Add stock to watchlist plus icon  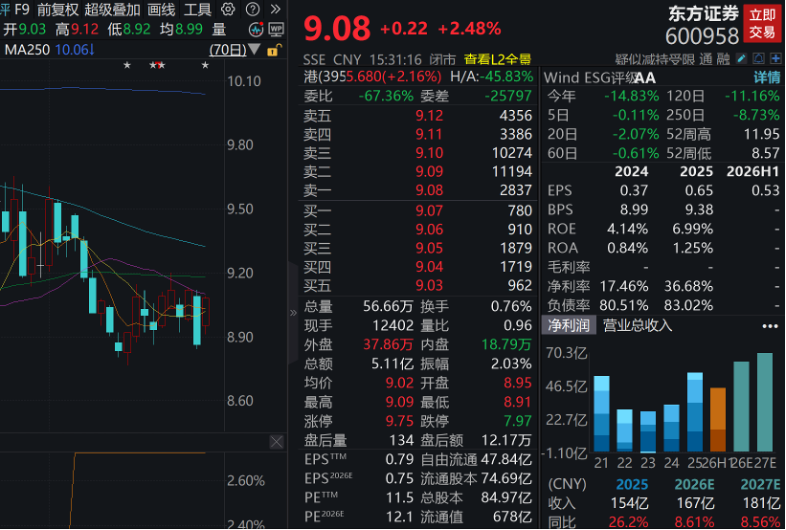(775, 59)
